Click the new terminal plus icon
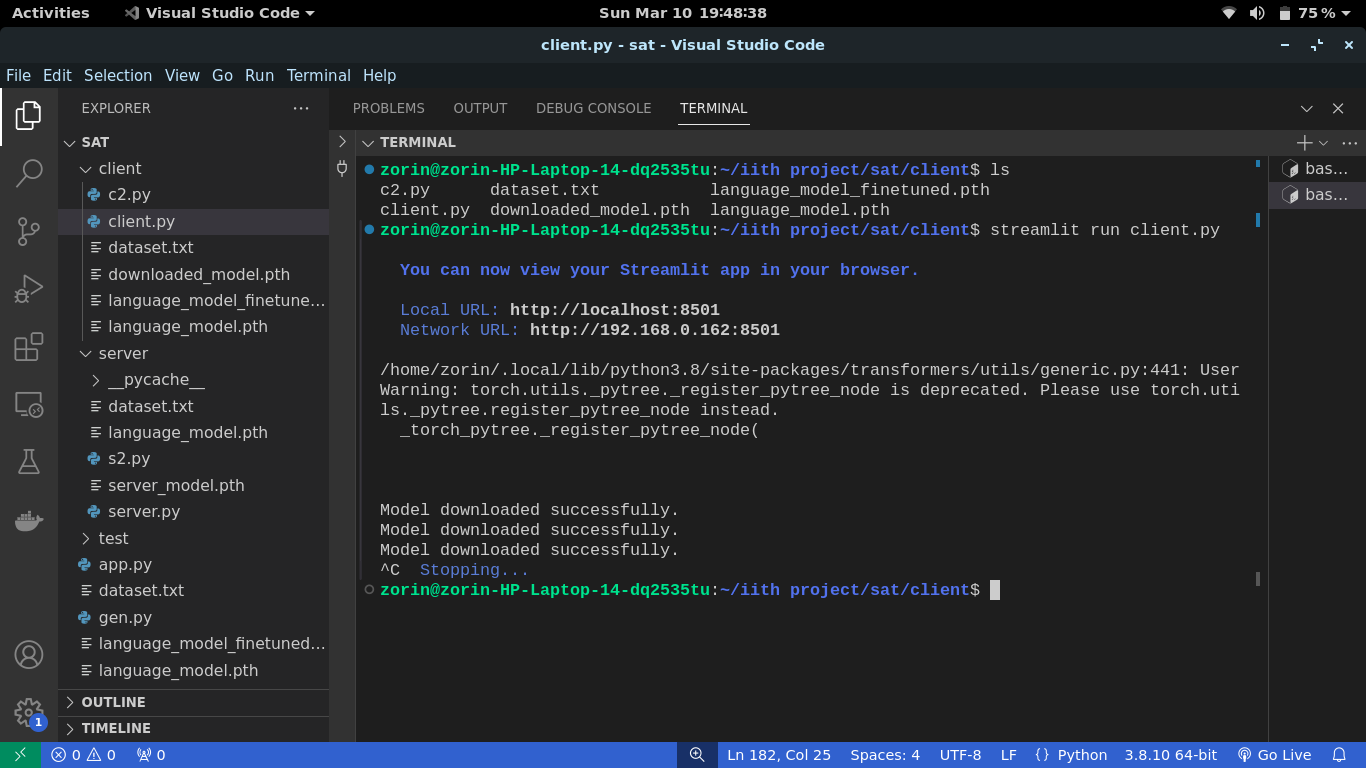Screen dimensions: 1366x768 (1304, 143)
